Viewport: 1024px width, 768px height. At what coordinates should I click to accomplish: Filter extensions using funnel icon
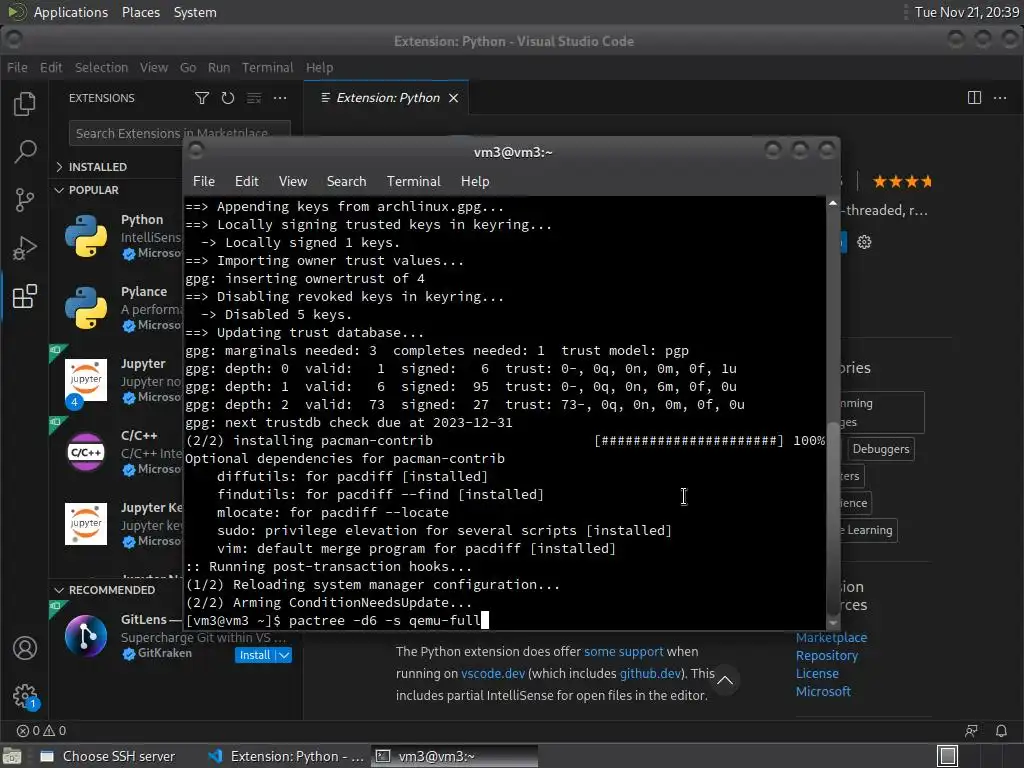pos(202,98)
